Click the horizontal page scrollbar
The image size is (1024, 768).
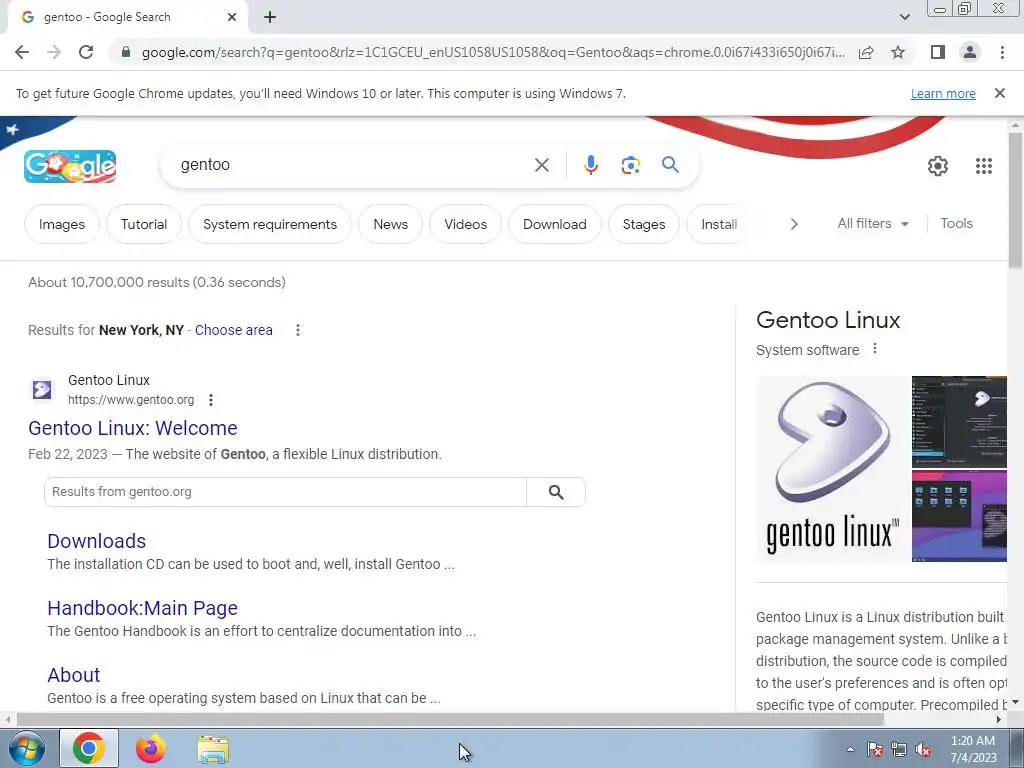coord(450,720)
